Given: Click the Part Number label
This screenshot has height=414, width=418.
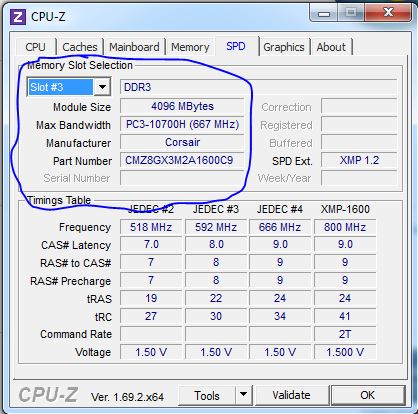Looking at the screenshot, I should [x=82, y=161].
